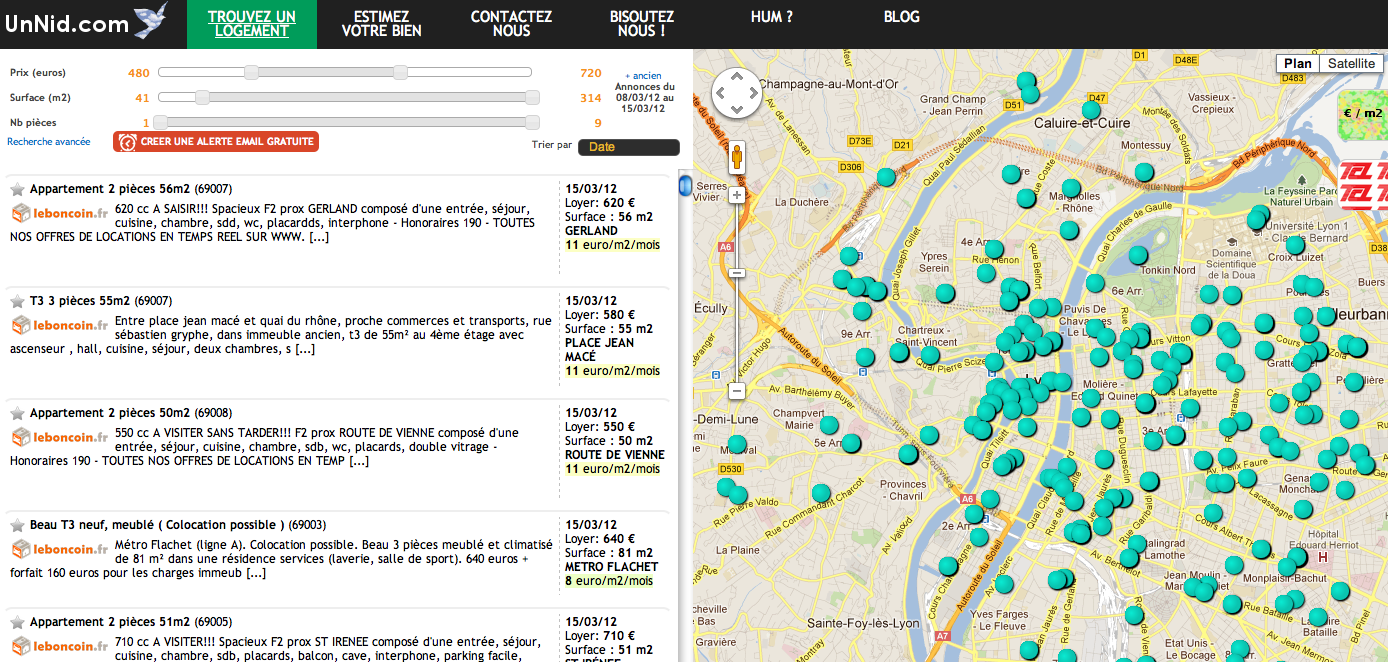Click the leboncoin.fr logo on the 51m2 listing

tap(60, 646)
